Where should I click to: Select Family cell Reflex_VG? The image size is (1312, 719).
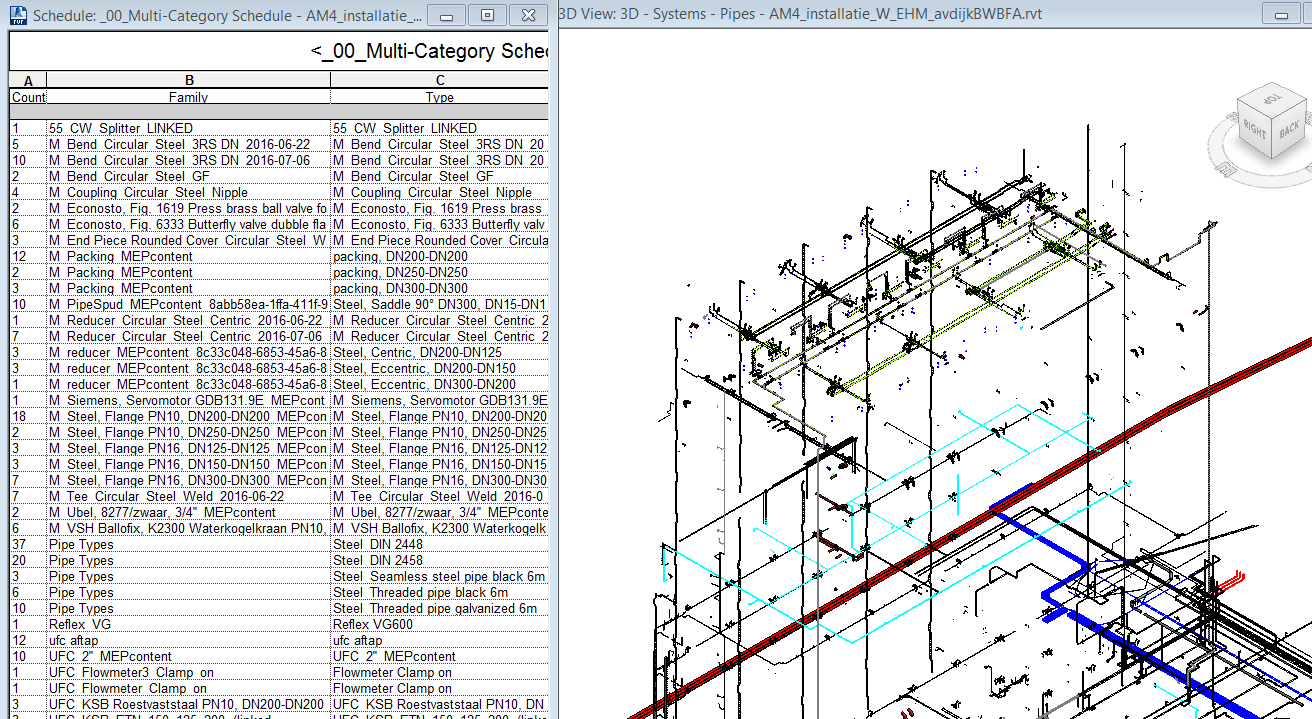click(x=188, y=624)
